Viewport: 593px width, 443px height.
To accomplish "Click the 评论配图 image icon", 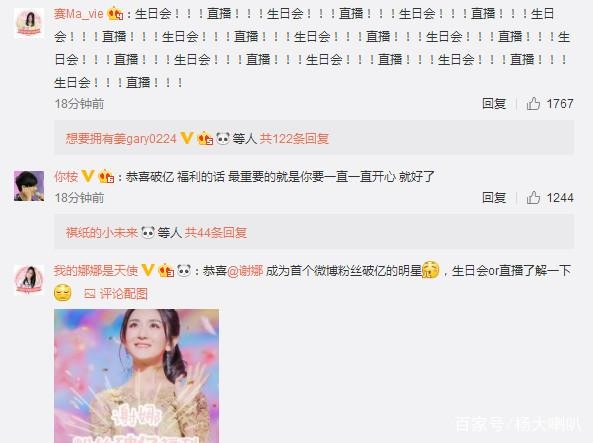I will click(90, 294).
